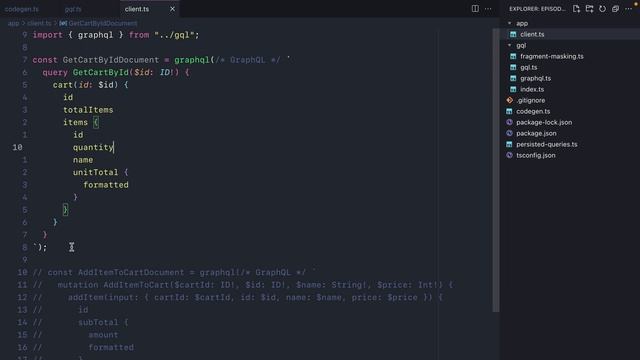Click GetCartByIdDocument constant name in code
This screenshot has height=360, width=640.
tap(111, 60)
